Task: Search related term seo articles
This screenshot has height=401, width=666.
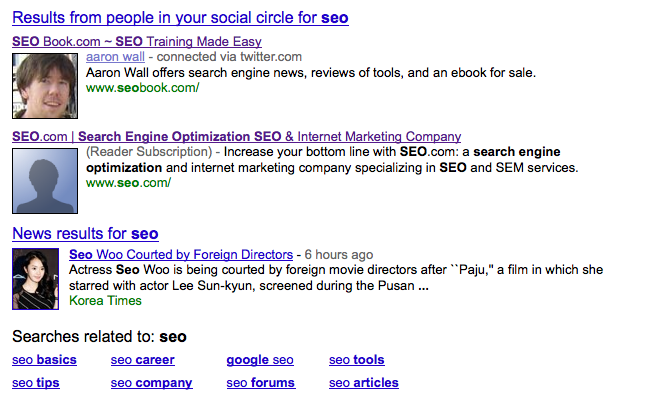Action: click(363, 383)
